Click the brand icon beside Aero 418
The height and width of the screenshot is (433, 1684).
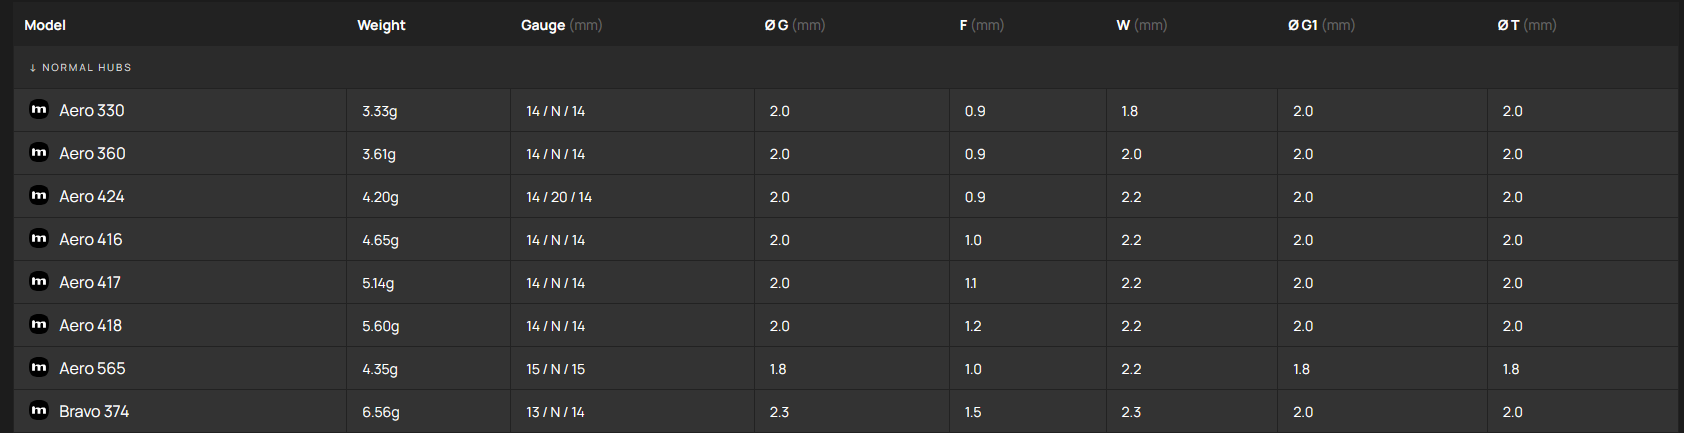click(x=39, y=325)
